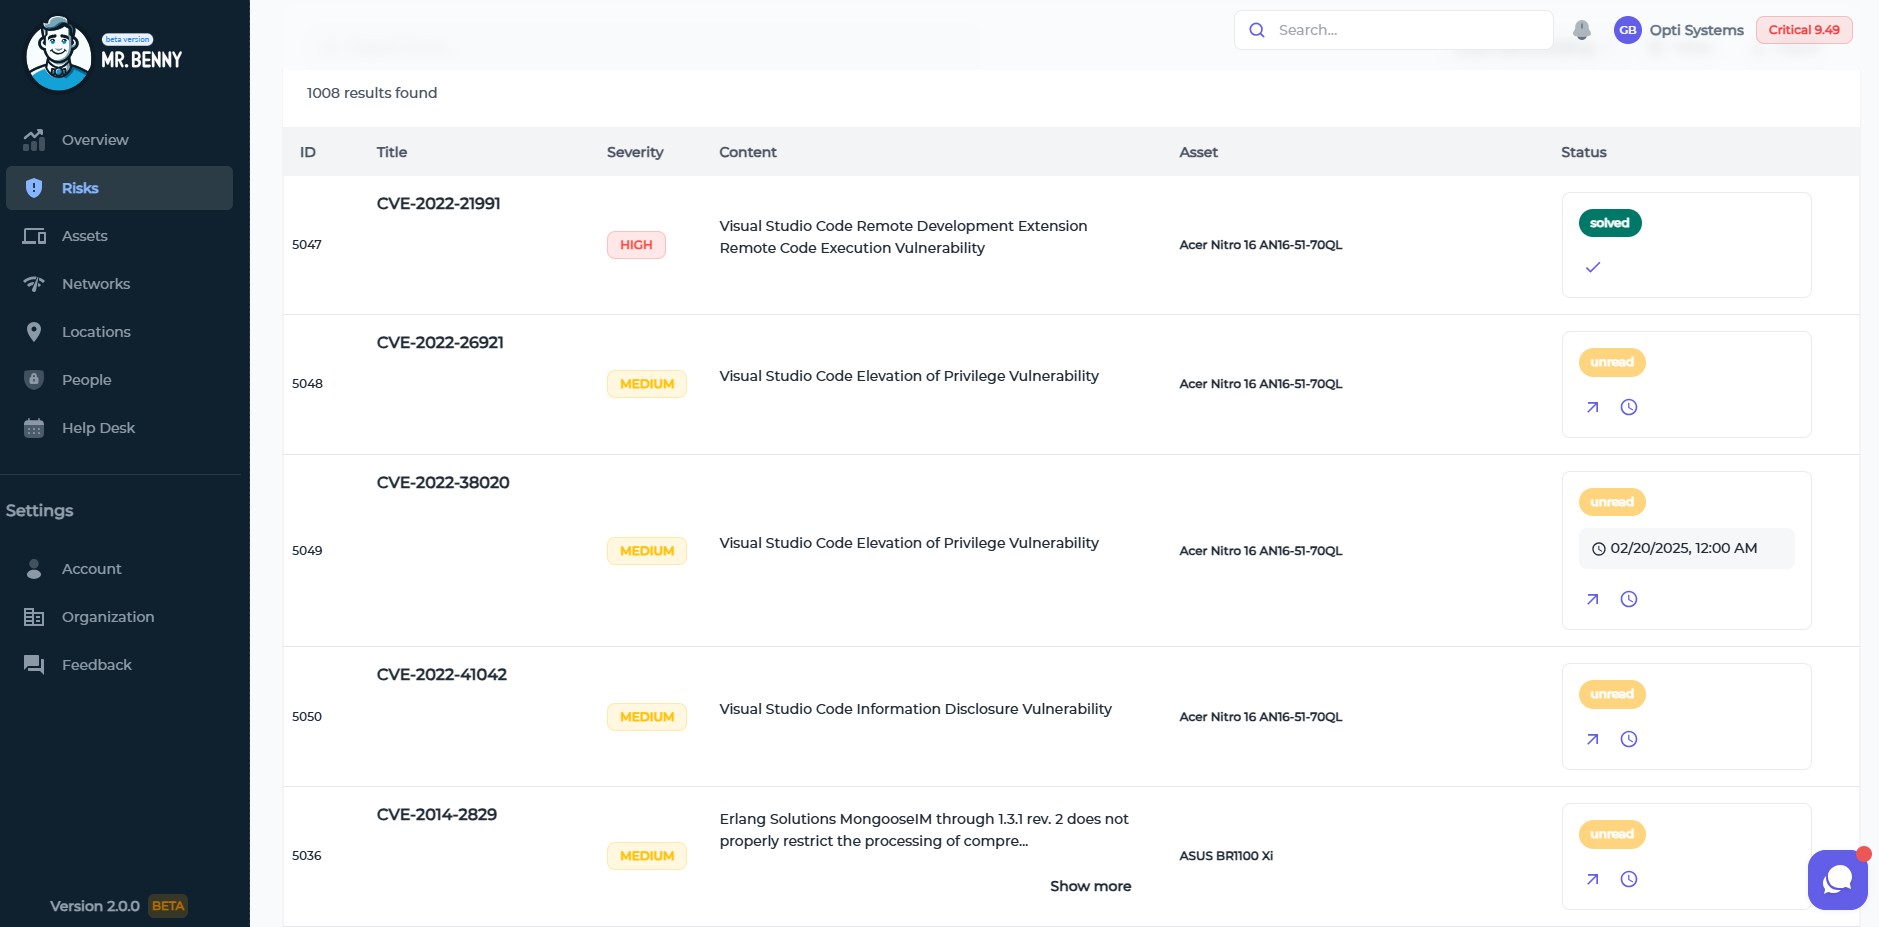Open CVE-2022-26921 via arrow icon

pyautogui.click(x=1592, y=407)
